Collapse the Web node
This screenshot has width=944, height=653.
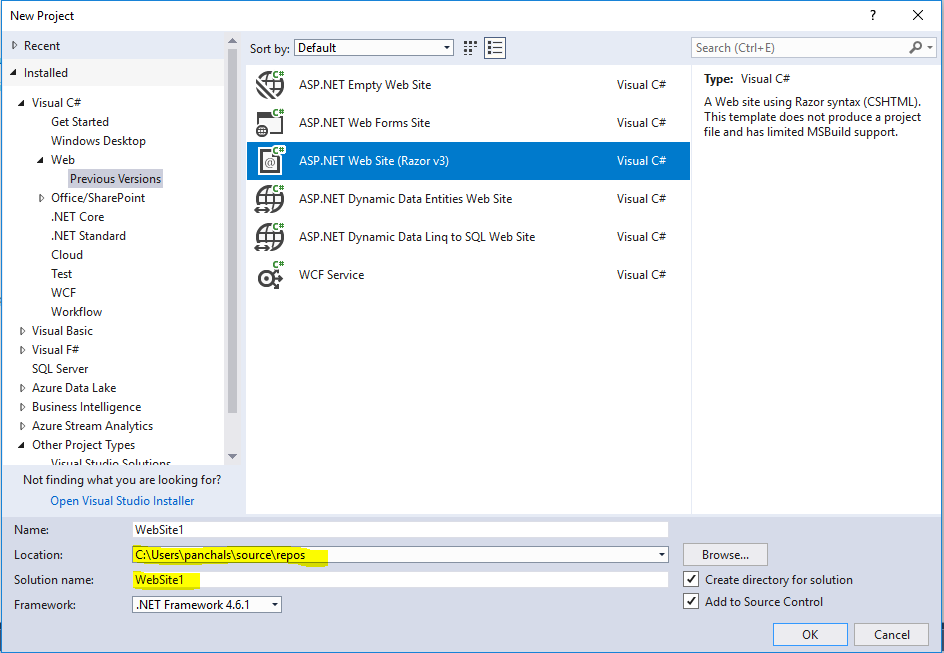40,160
